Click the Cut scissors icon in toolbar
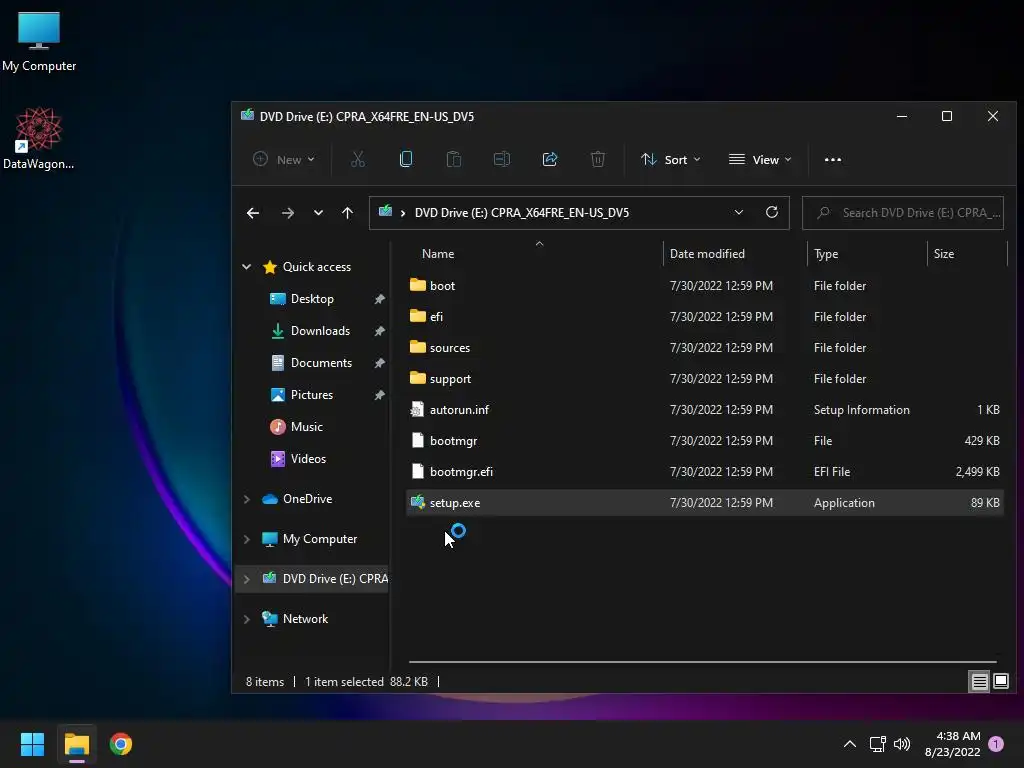This screenshot has width=1024, height=768. pyautogui.click(x=358, y=159)
